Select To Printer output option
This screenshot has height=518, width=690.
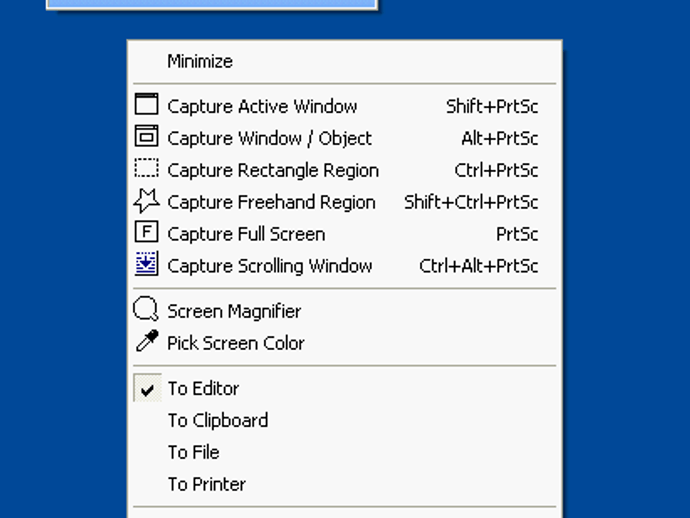coord(206,484)
